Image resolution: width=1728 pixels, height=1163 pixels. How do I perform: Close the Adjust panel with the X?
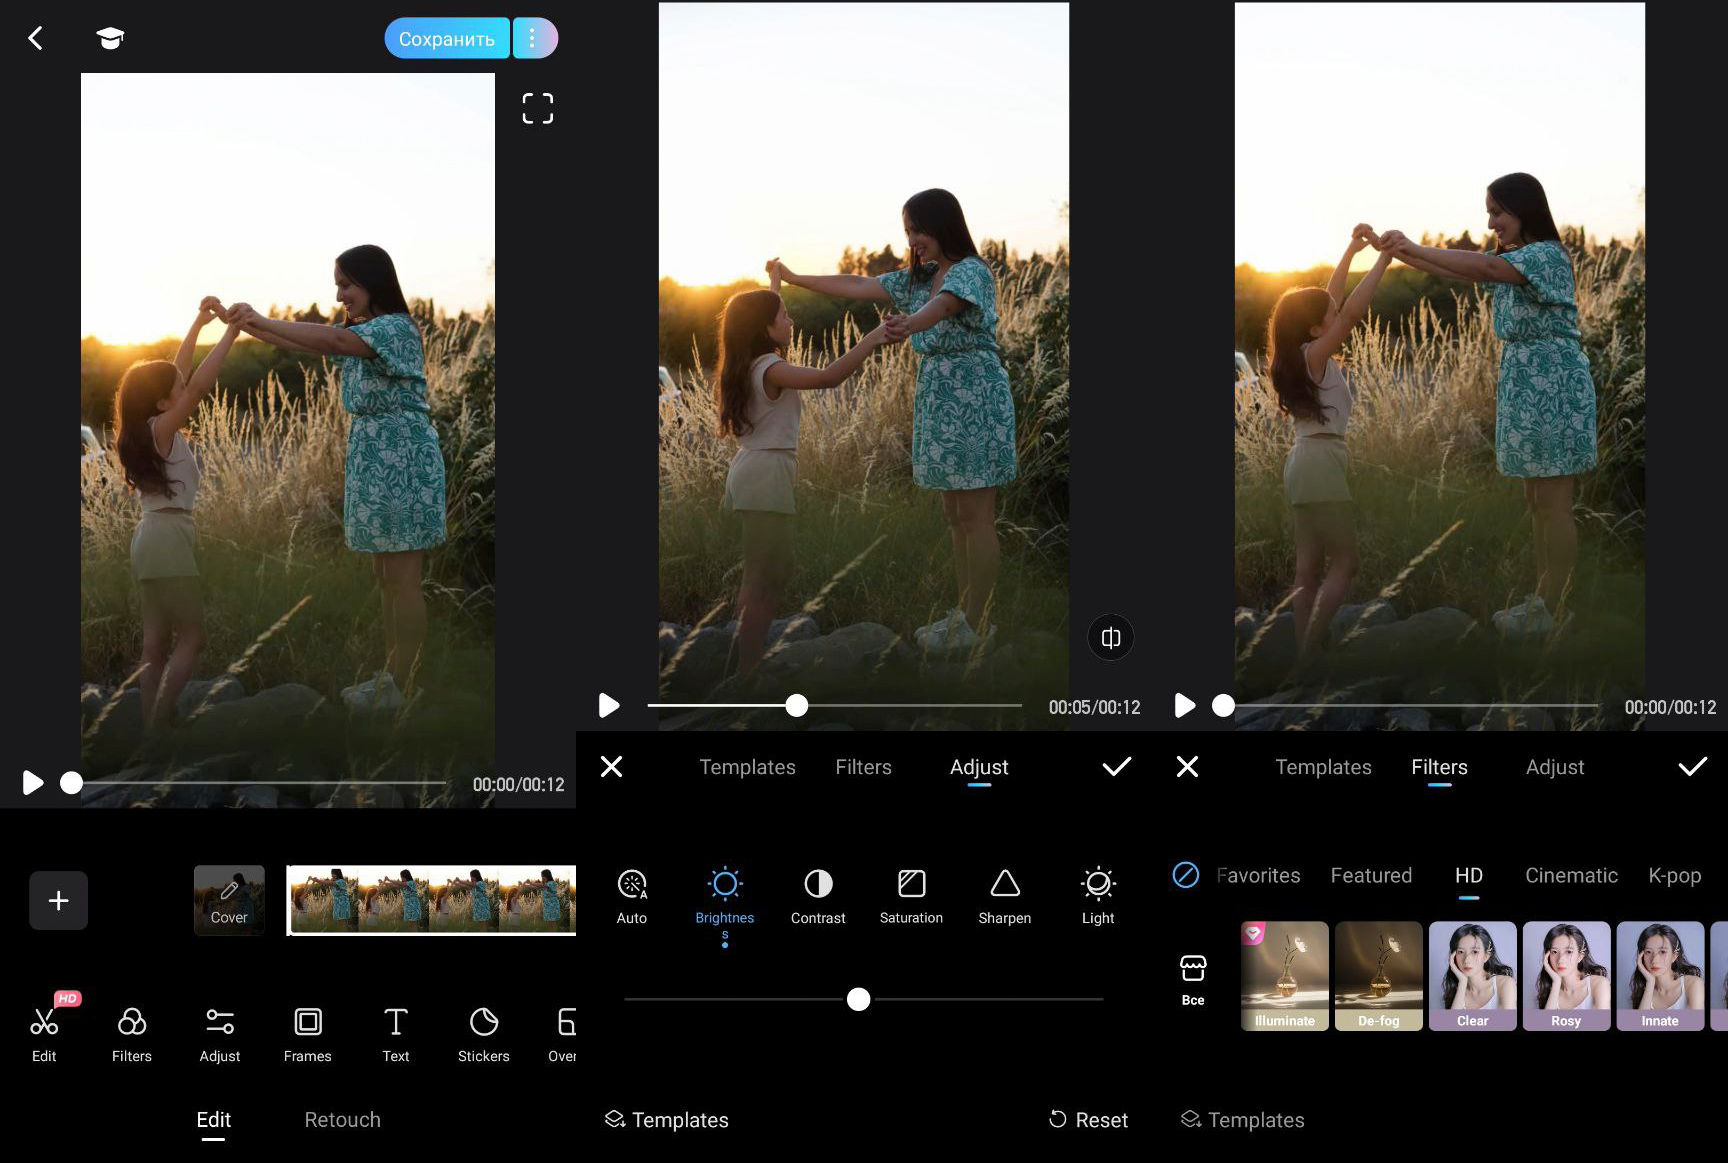611,767
